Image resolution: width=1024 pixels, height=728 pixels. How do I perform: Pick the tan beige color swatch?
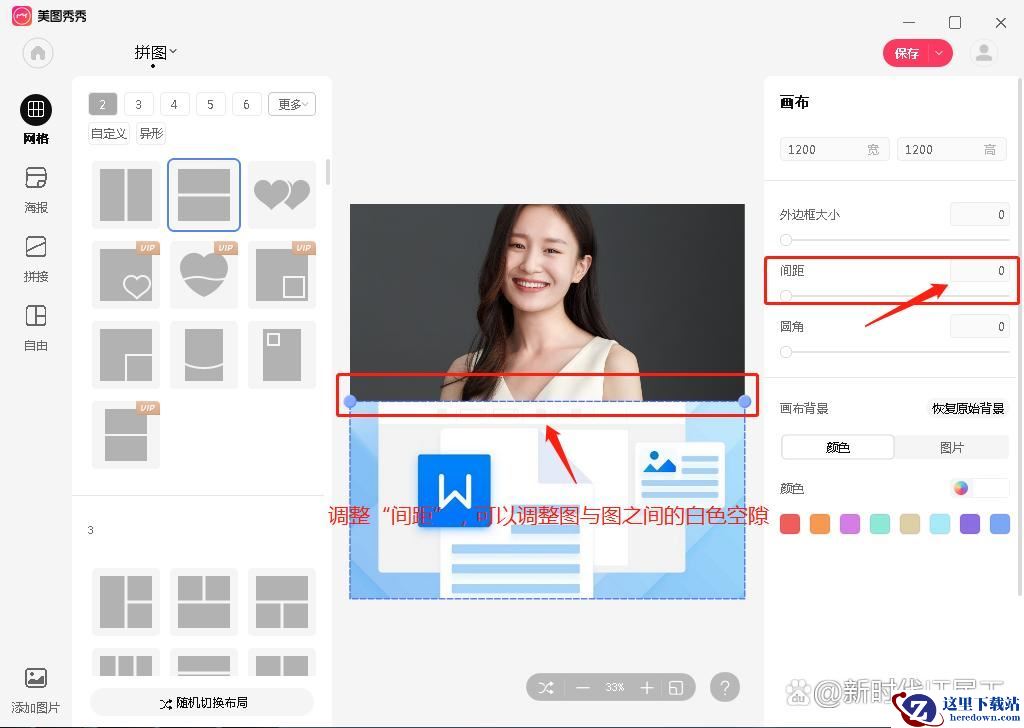pos(910,524)
